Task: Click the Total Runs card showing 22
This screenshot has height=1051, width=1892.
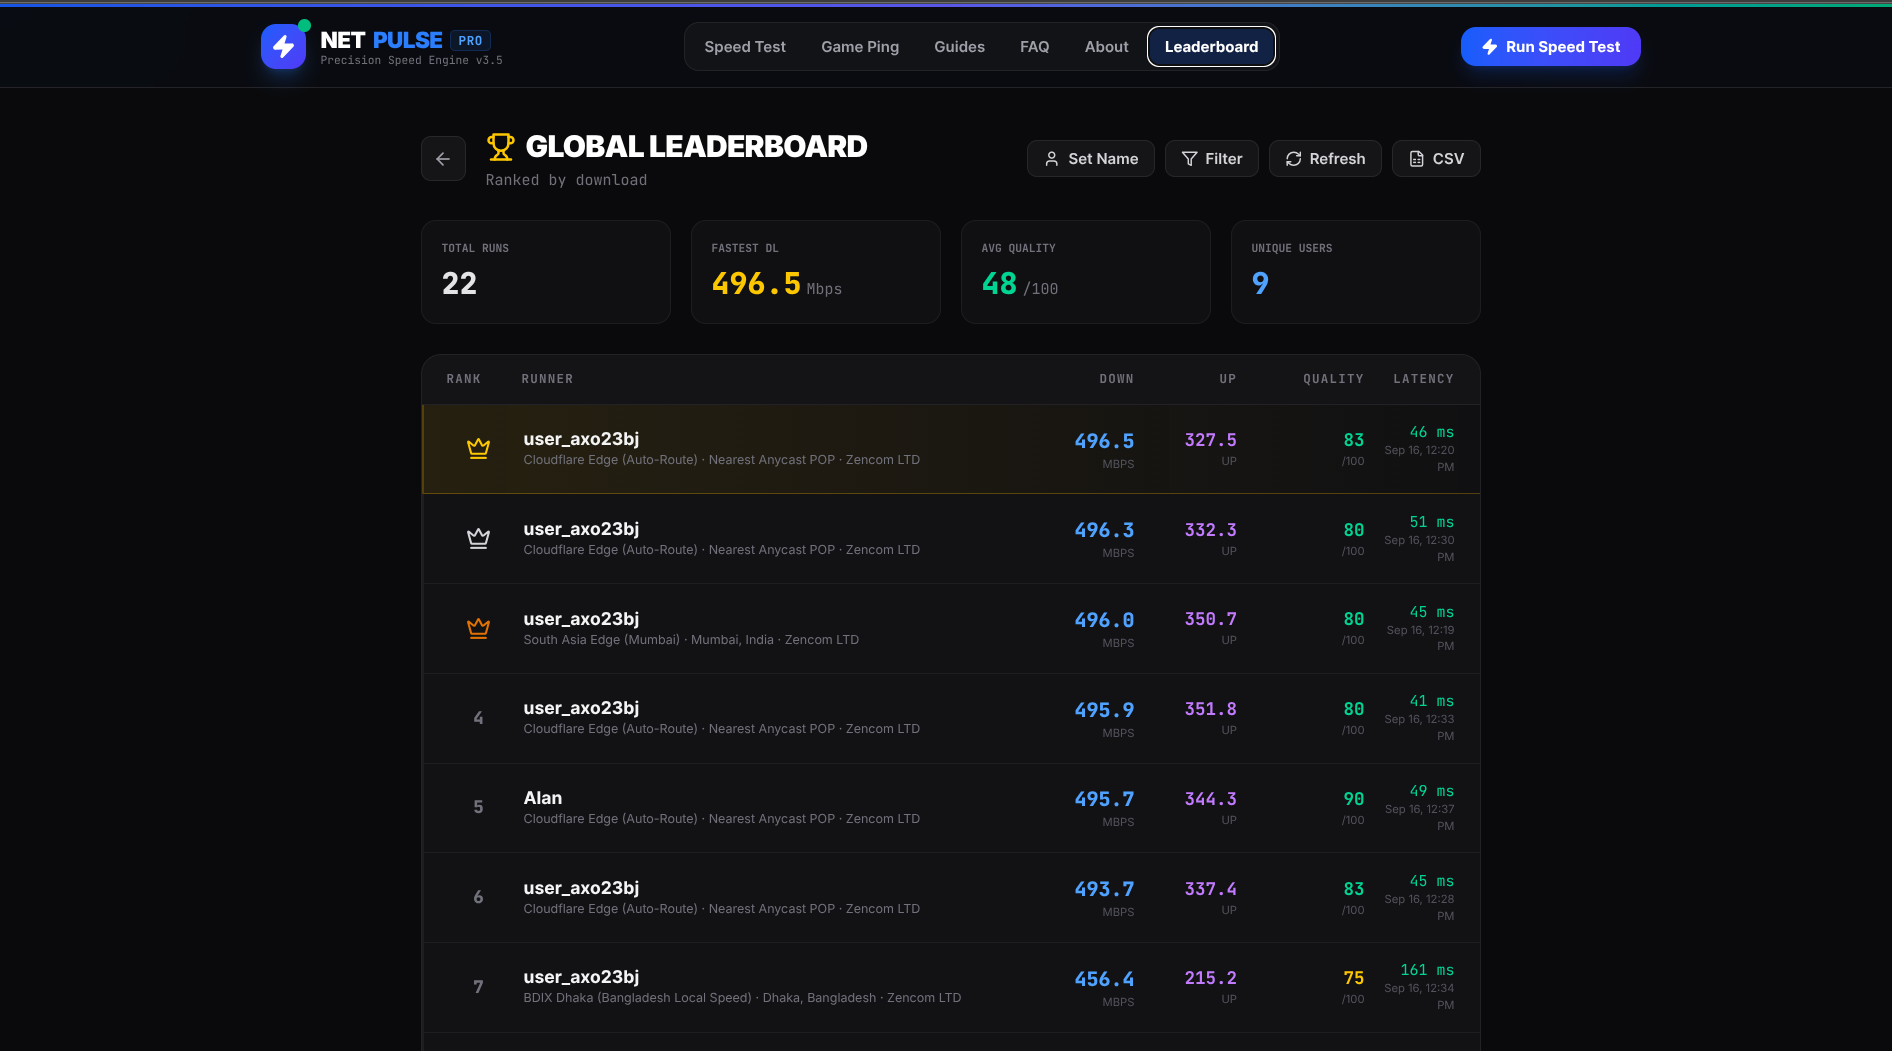Action: click(546, 272)
